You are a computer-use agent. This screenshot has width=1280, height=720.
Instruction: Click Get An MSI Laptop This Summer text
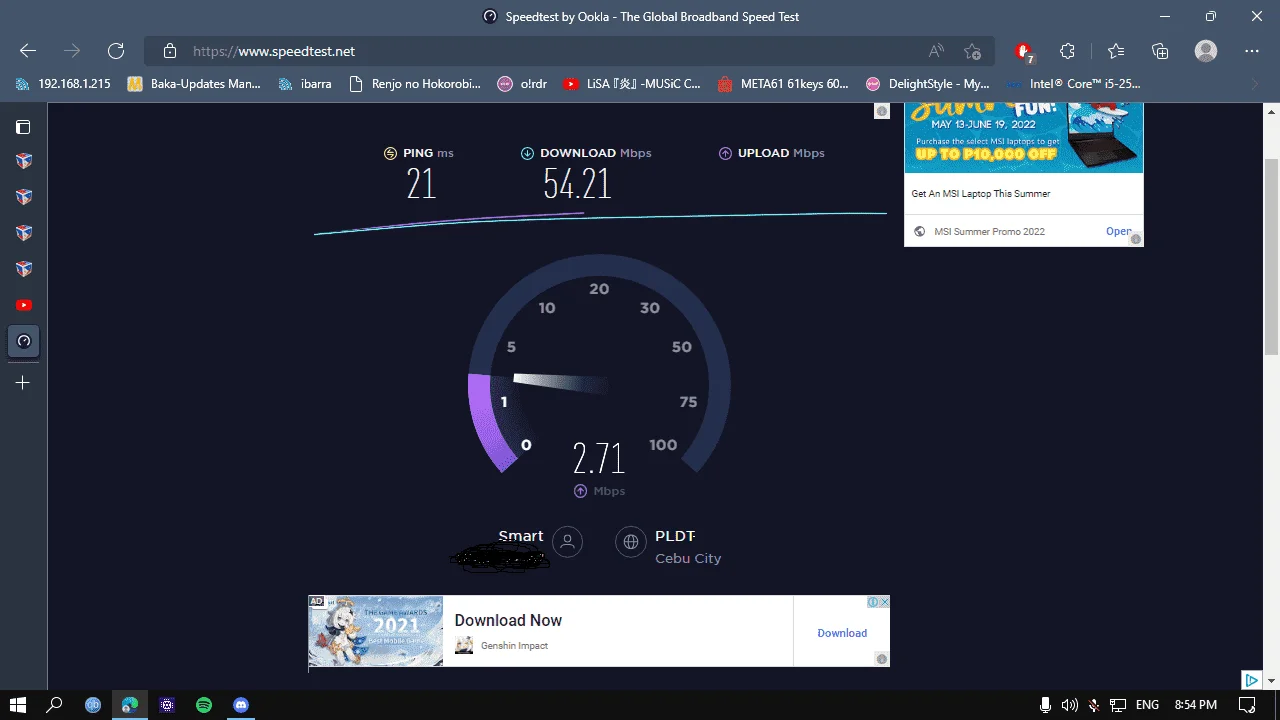pos(981,194)
